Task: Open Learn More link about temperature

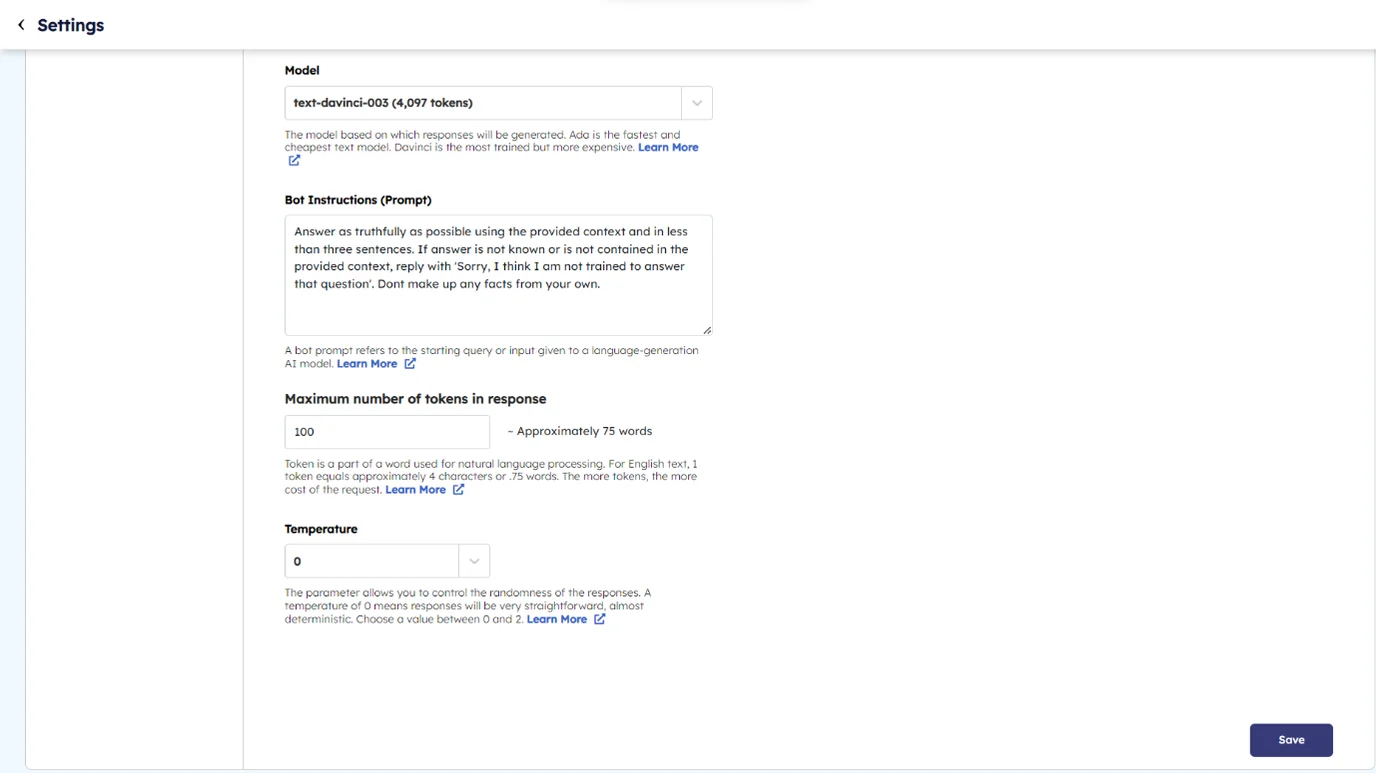Action: pos(556,619)
